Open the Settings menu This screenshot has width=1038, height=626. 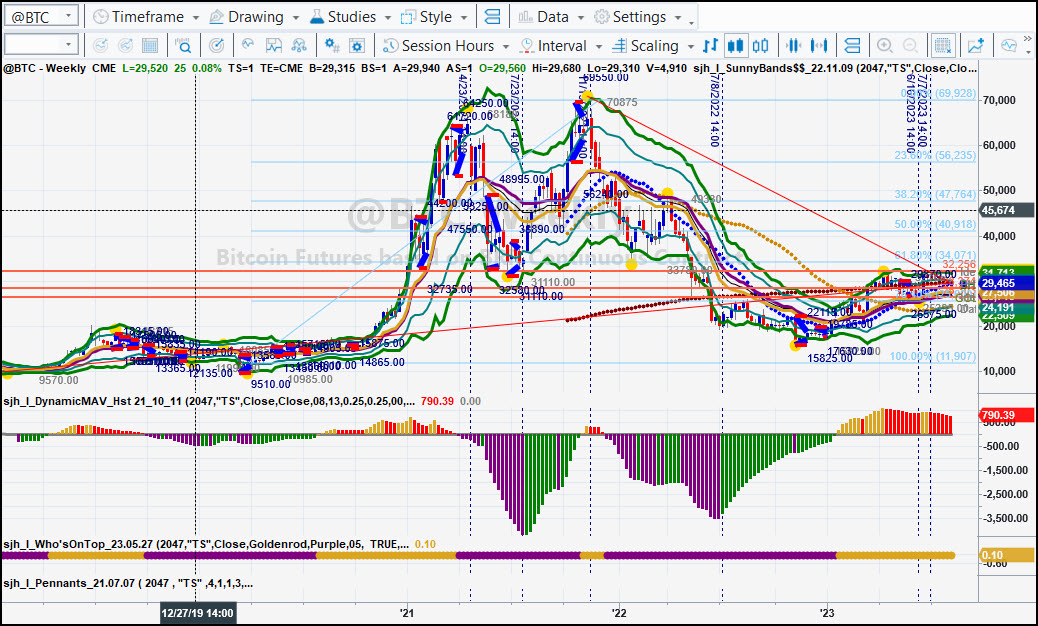tap(630, 17)
